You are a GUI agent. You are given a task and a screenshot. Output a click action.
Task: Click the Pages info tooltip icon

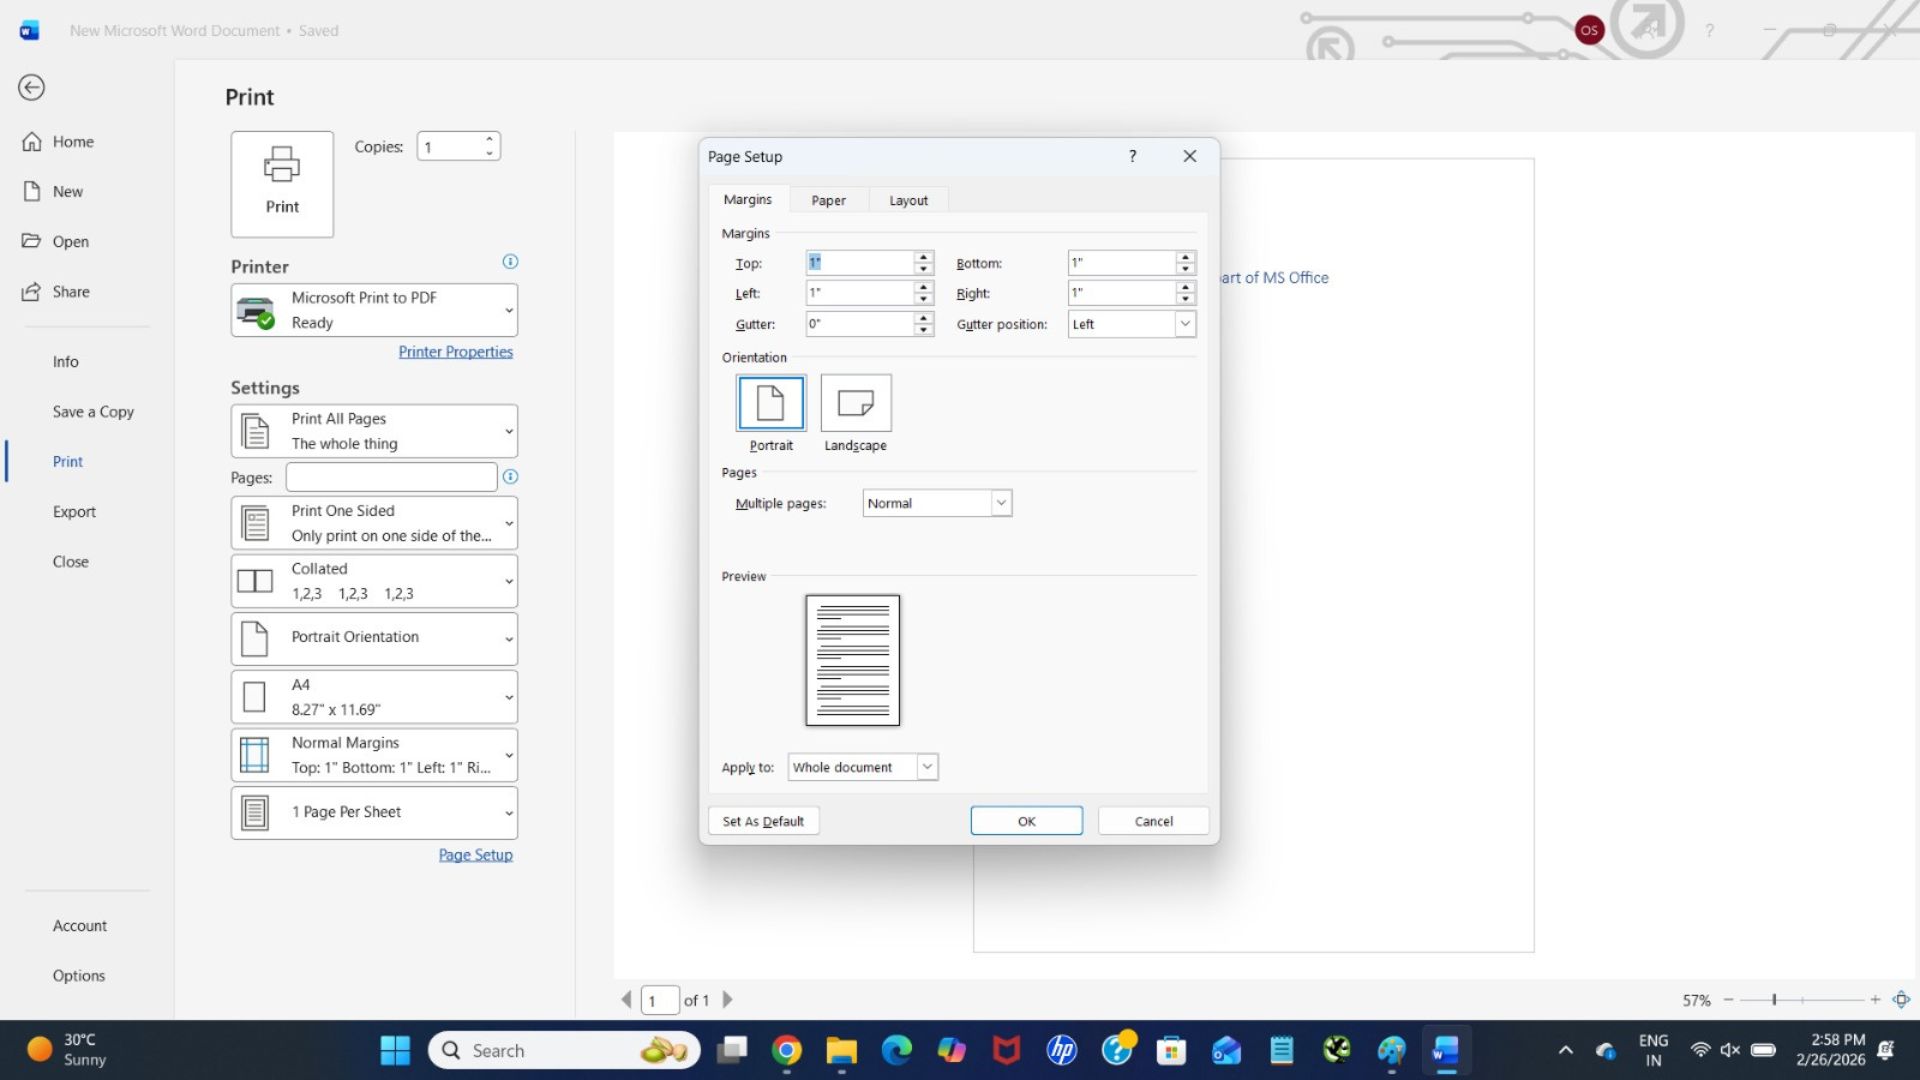pos(510,477)
